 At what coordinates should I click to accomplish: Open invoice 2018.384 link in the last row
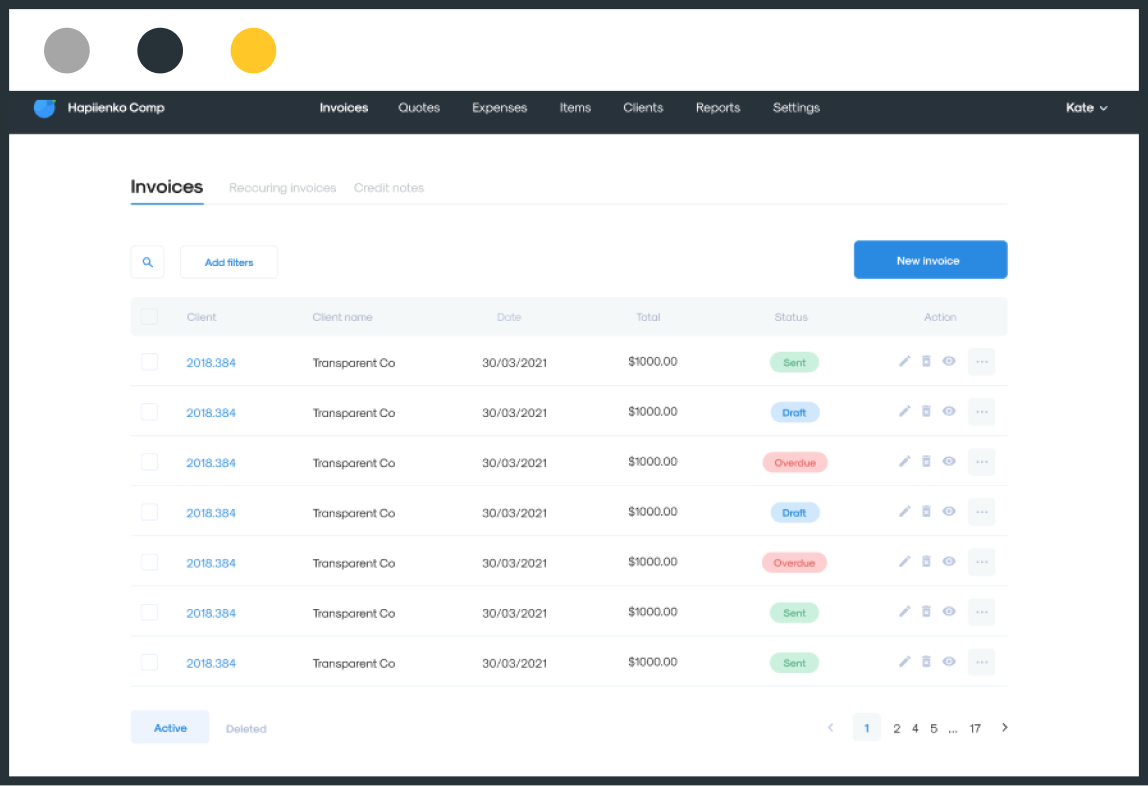211,663
